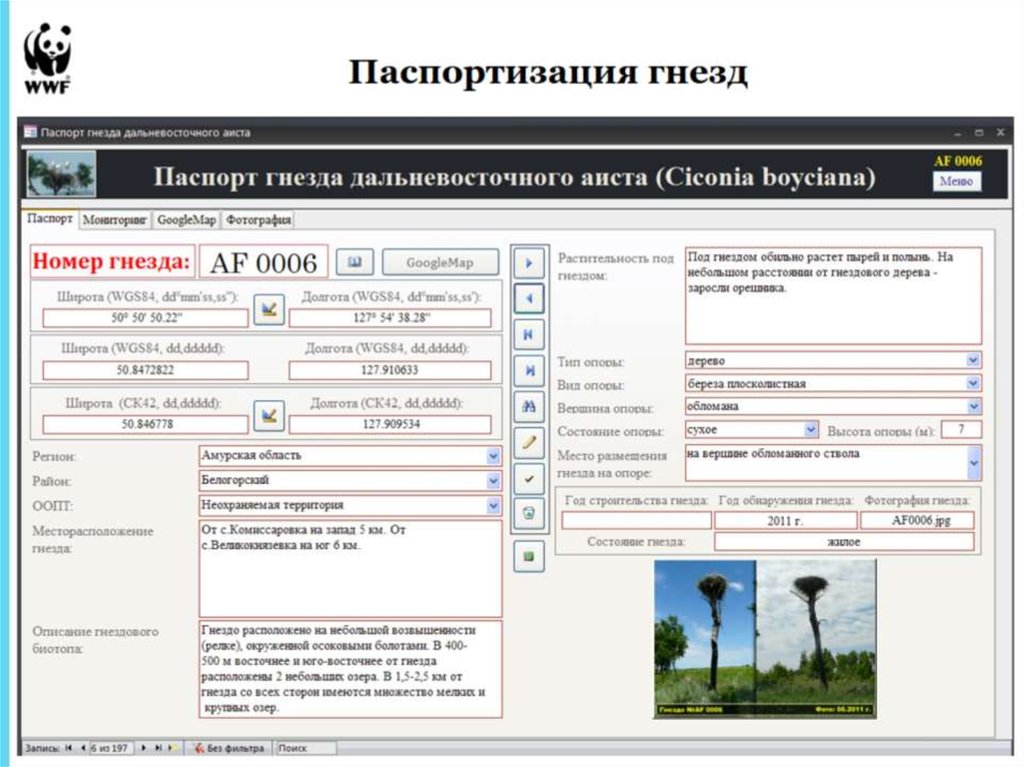The width and height of the screenshot is (1024, 767).
Task: Click the Меню button in the header
Action: tap(957, 182)
